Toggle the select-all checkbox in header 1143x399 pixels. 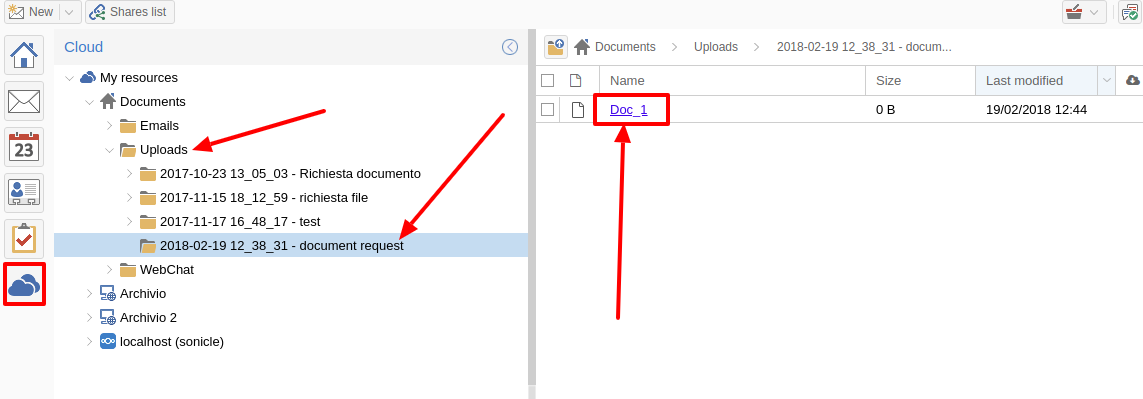click(x=547, y=80)
